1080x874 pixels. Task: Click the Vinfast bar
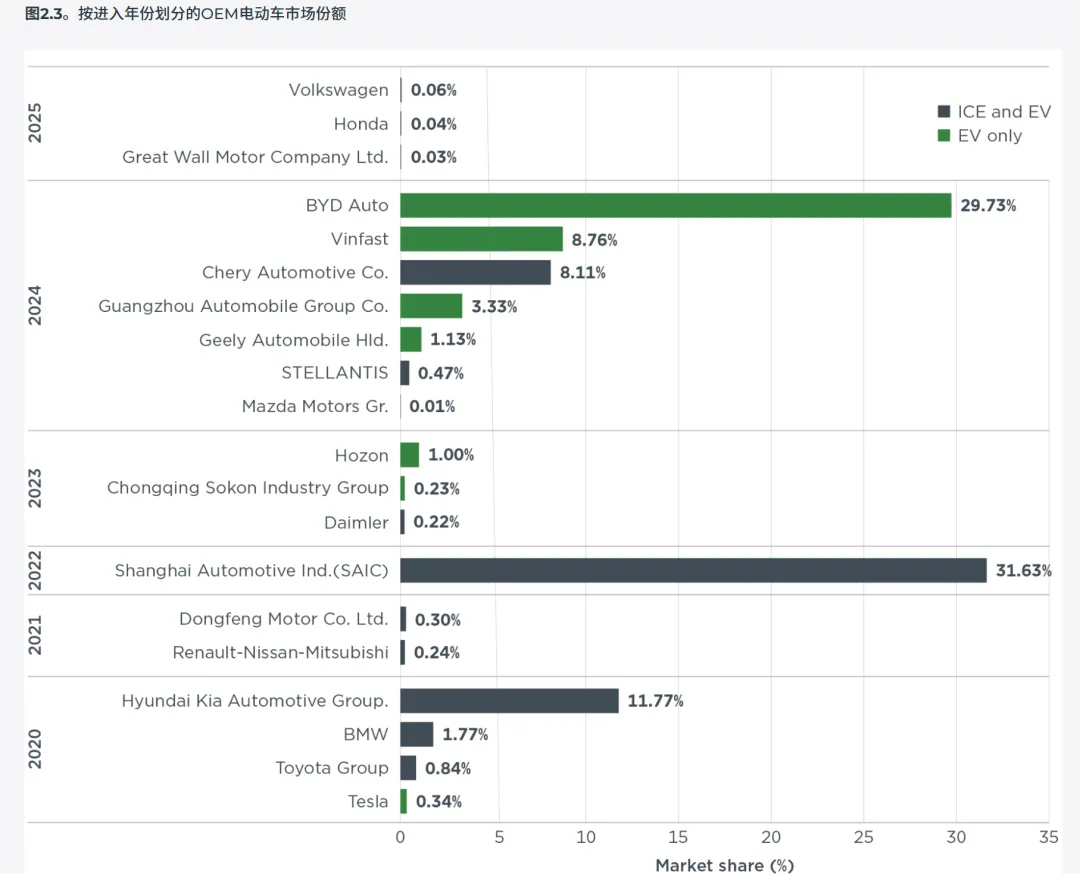point(481,239)
